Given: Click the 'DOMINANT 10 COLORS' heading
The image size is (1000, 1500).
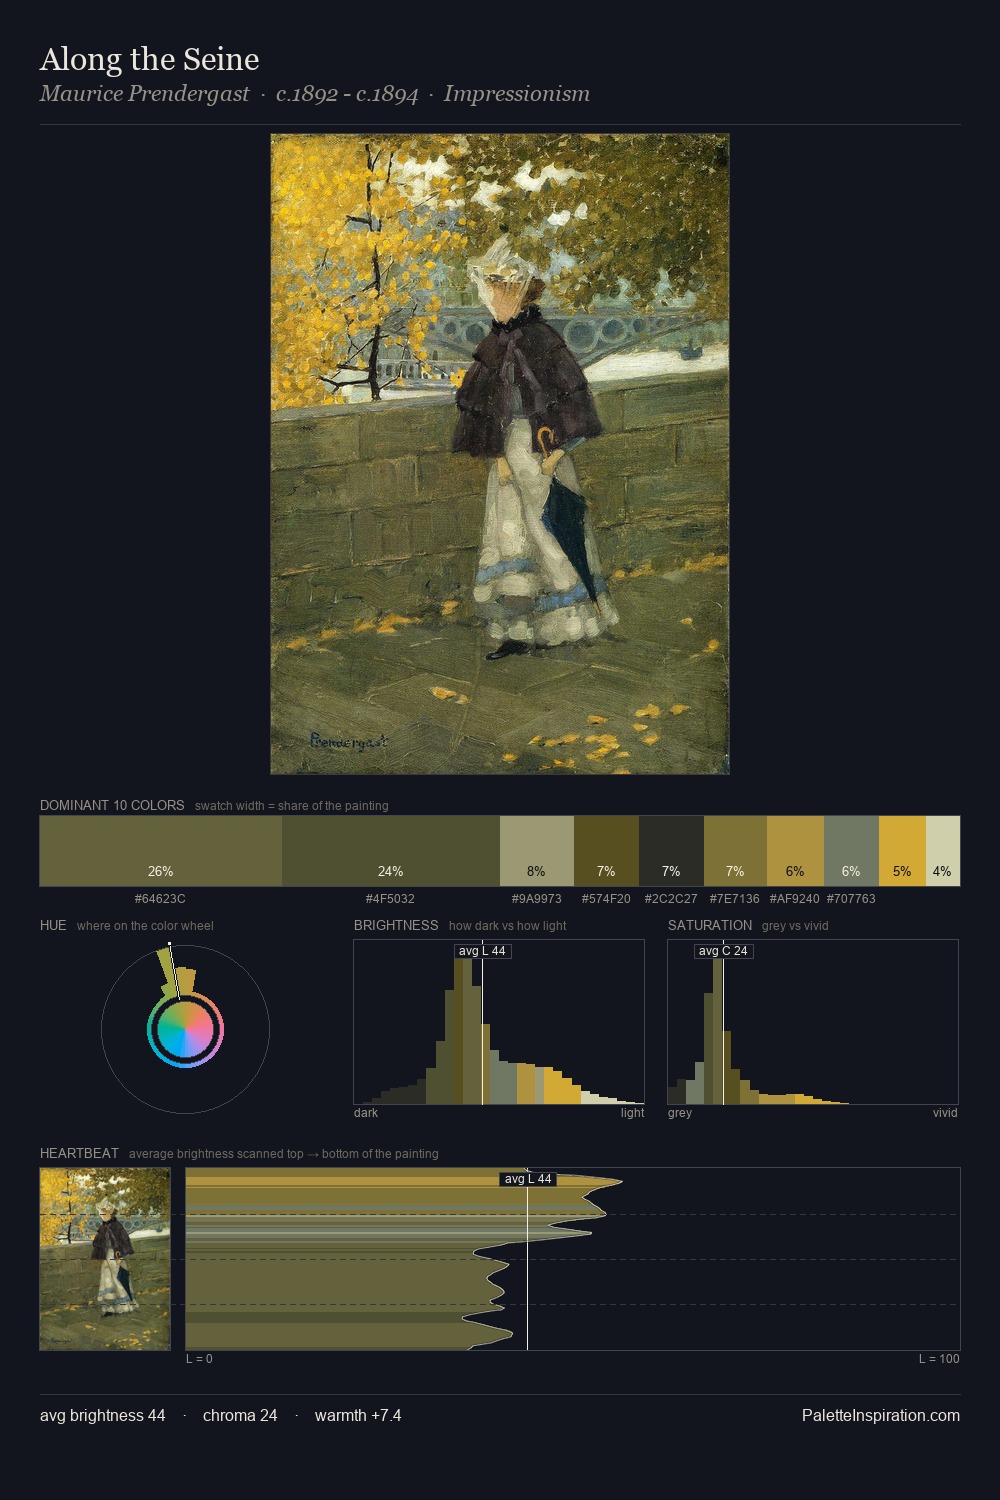Looking at the screenshot, I should click(x=112, y=805).
